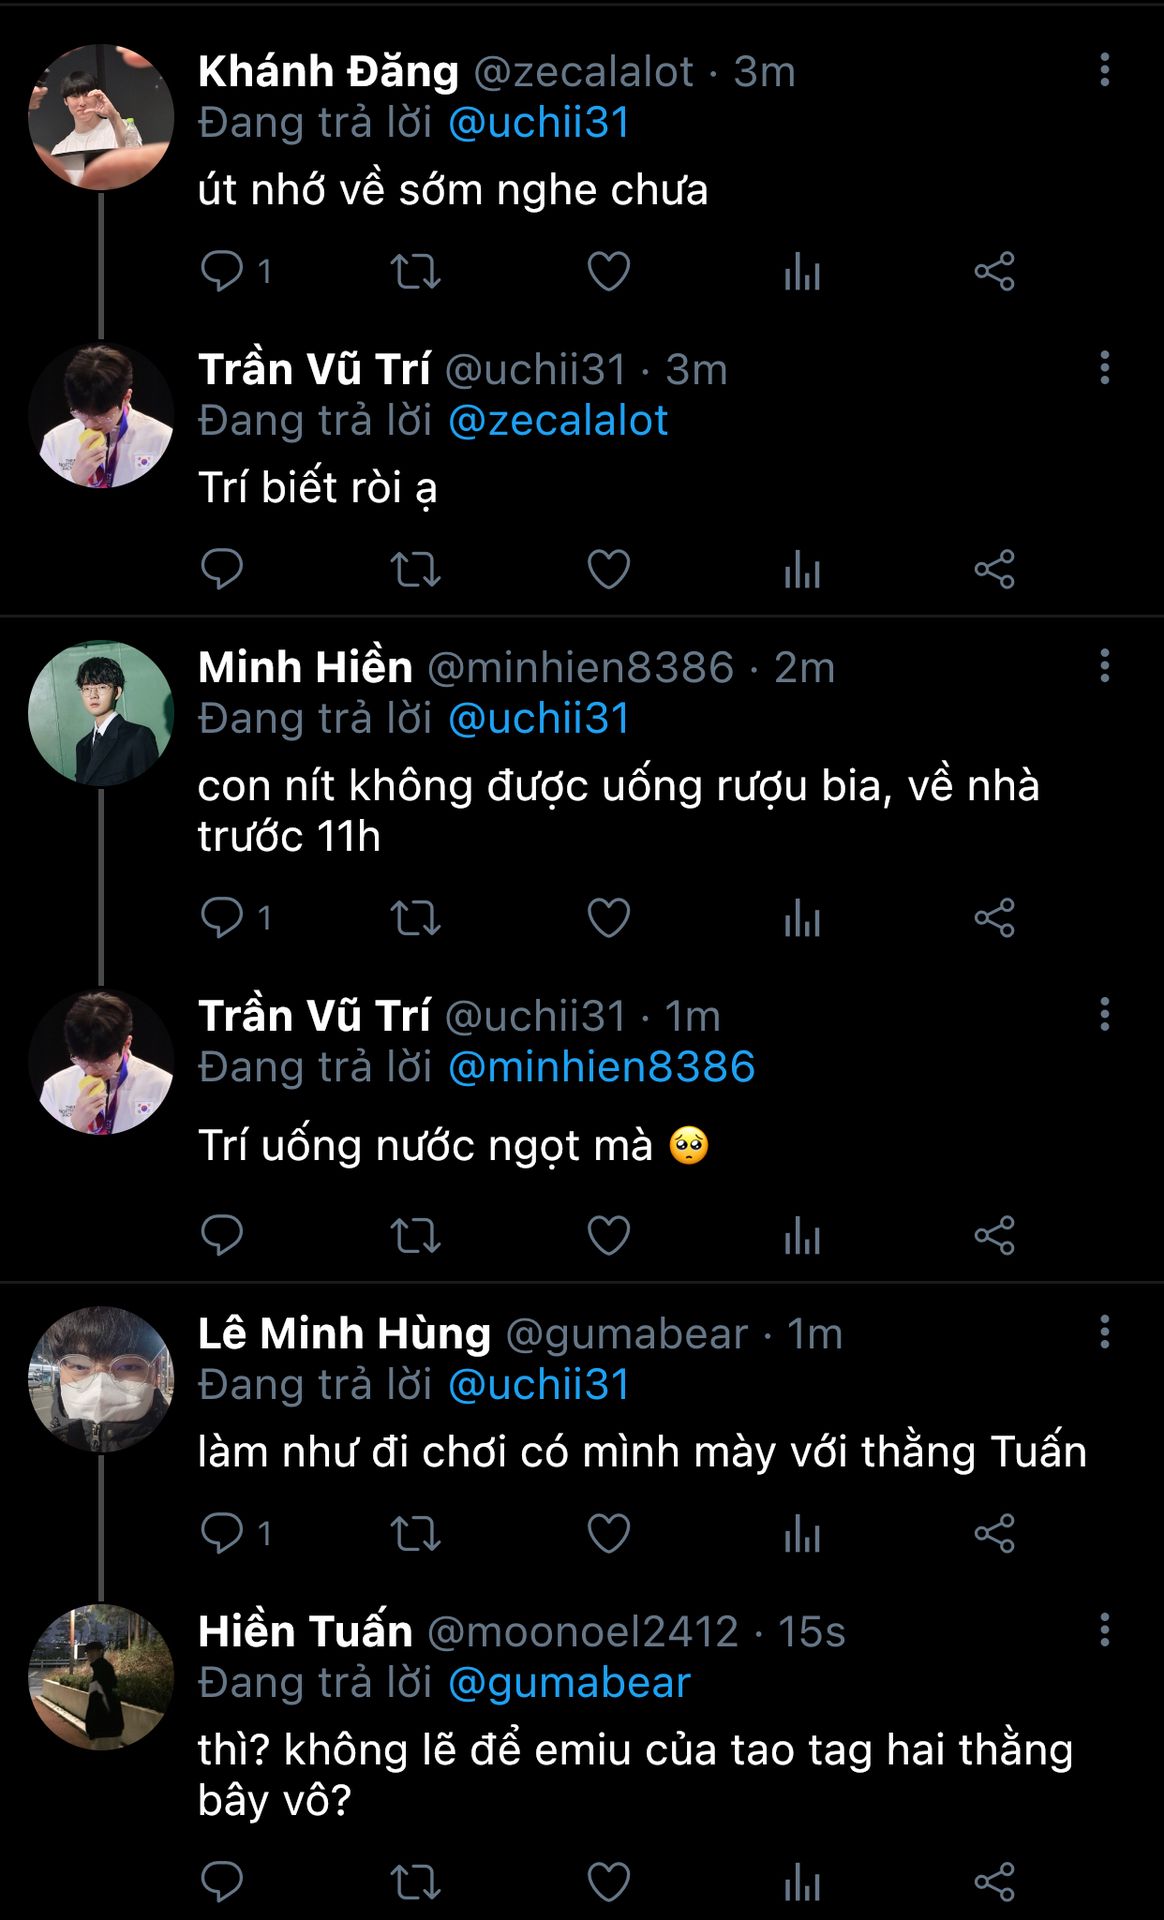The width and height of the screenshot is (1164, 1920).
Task: Open more options on Hiền Tuấn's tweet
Action: (1104, 1630)
